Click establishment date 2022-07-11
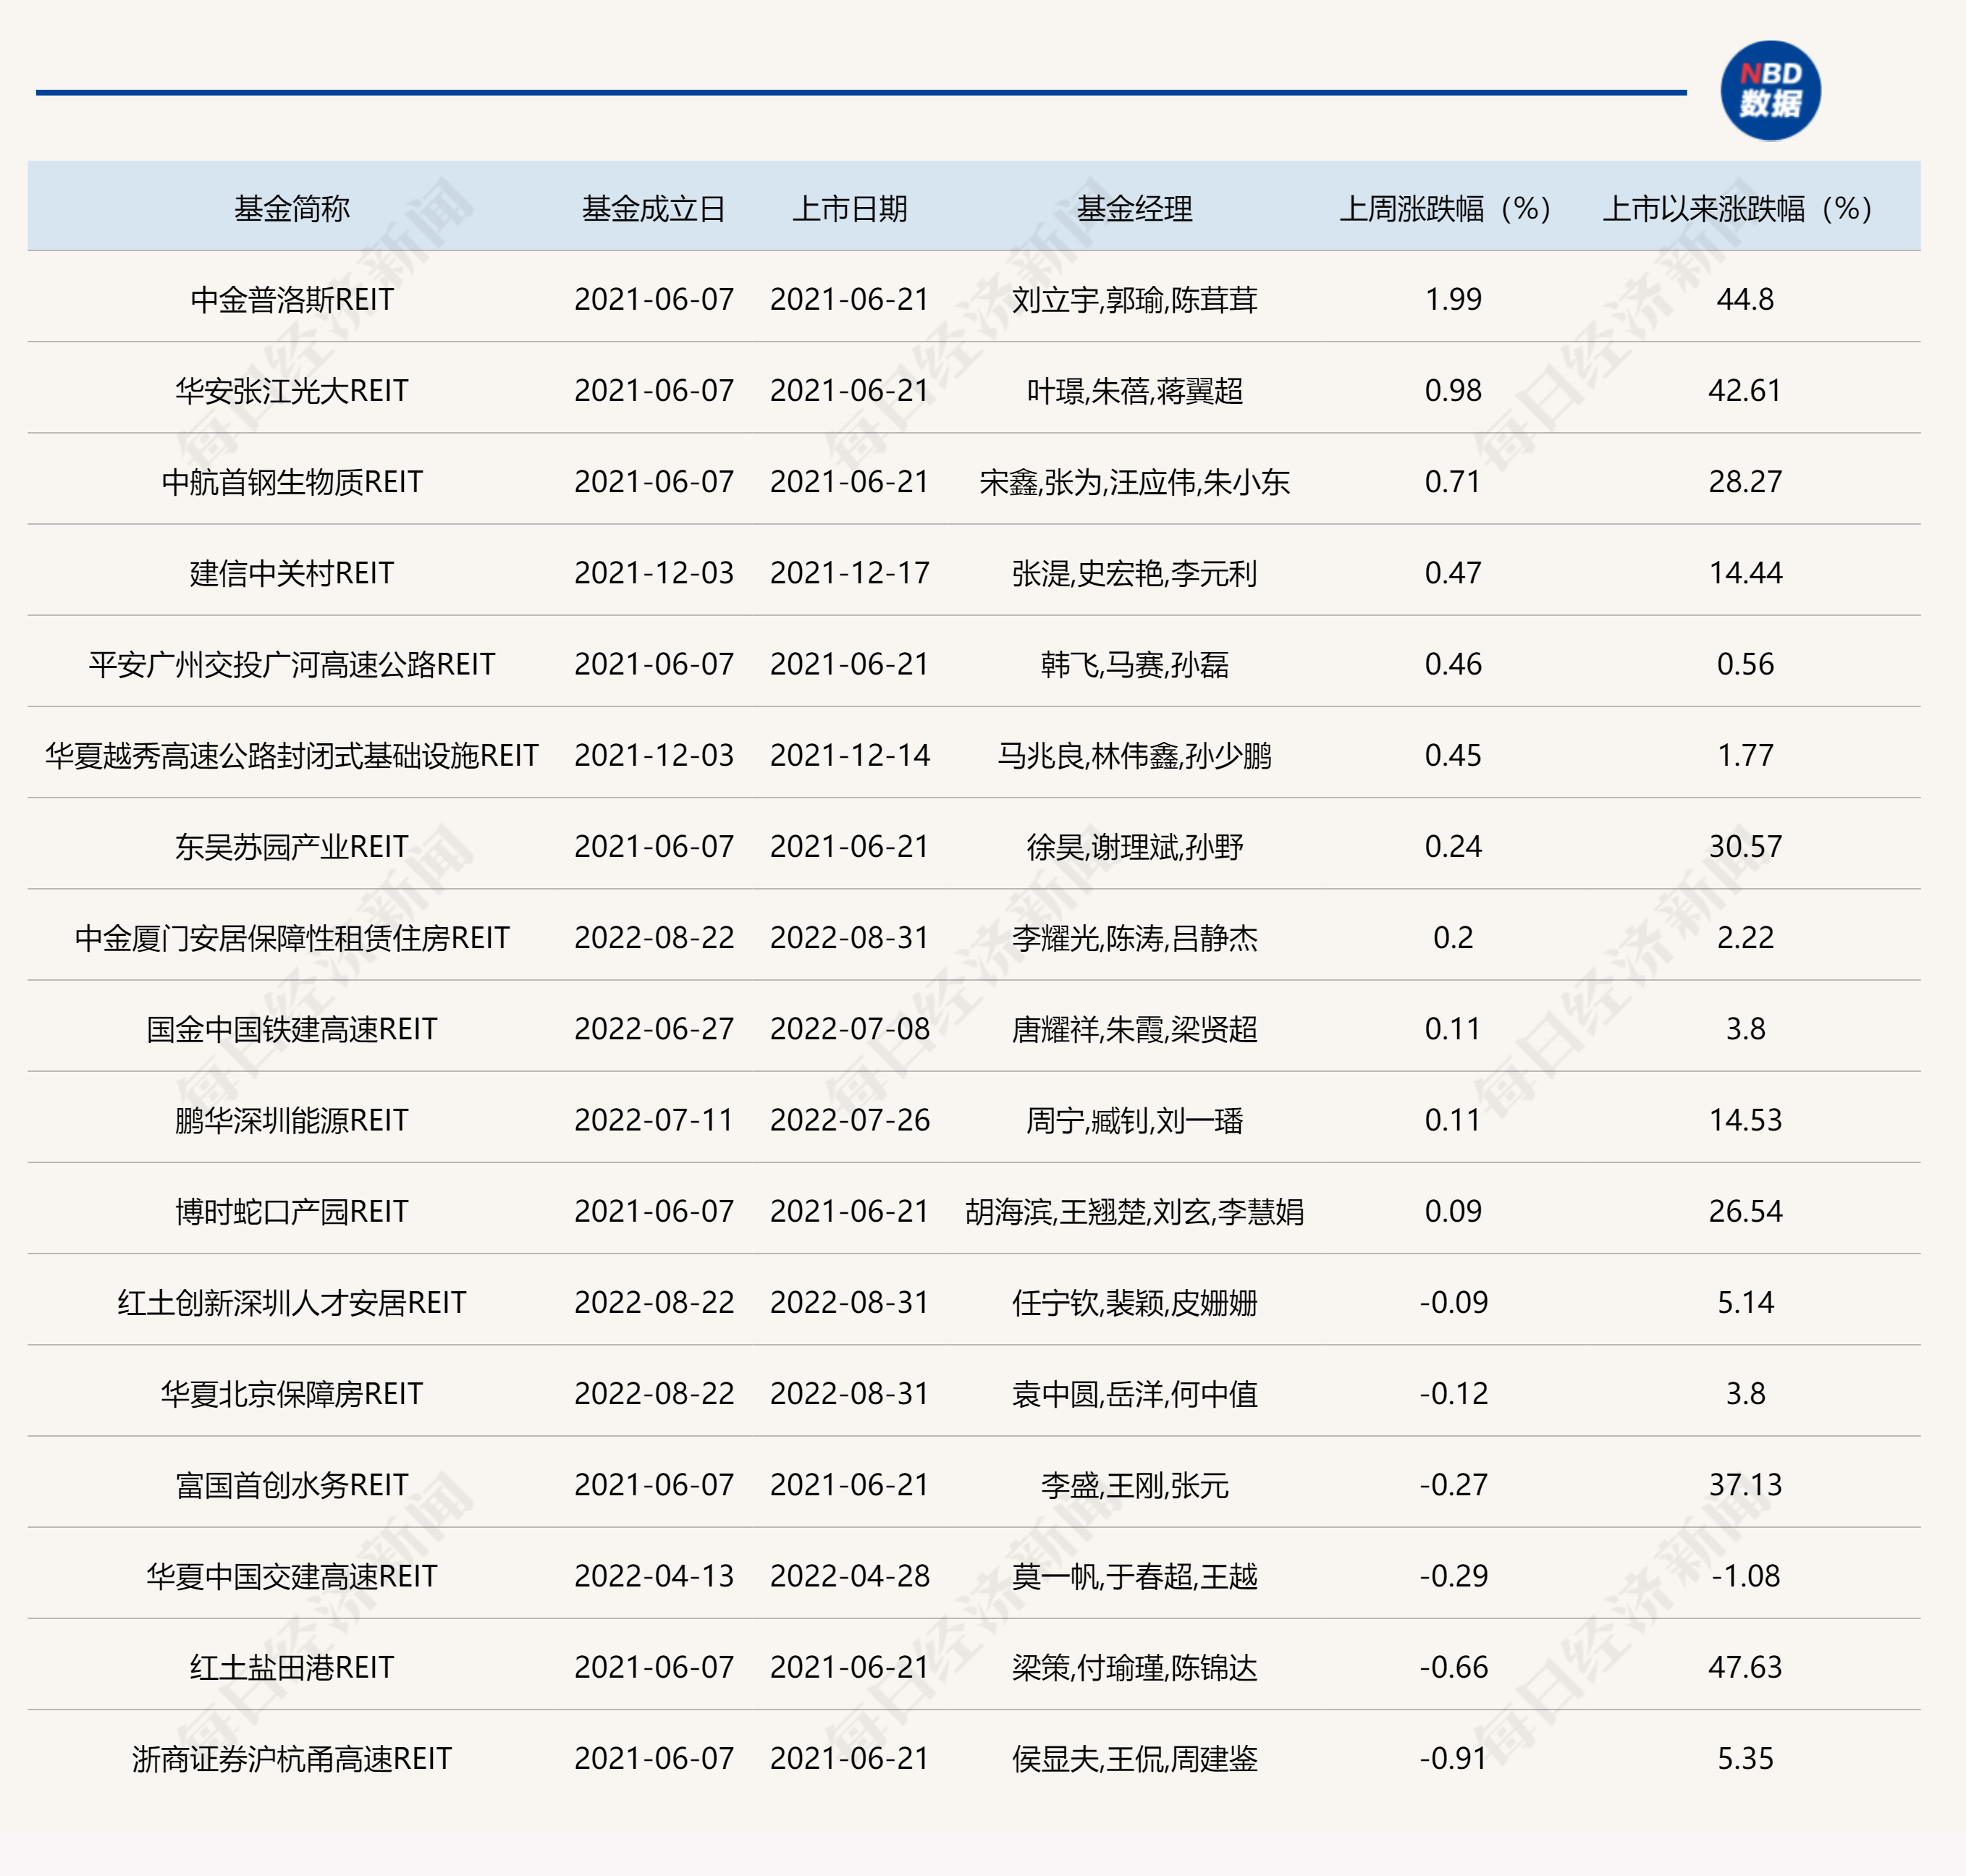 [x=654, y=1120]
